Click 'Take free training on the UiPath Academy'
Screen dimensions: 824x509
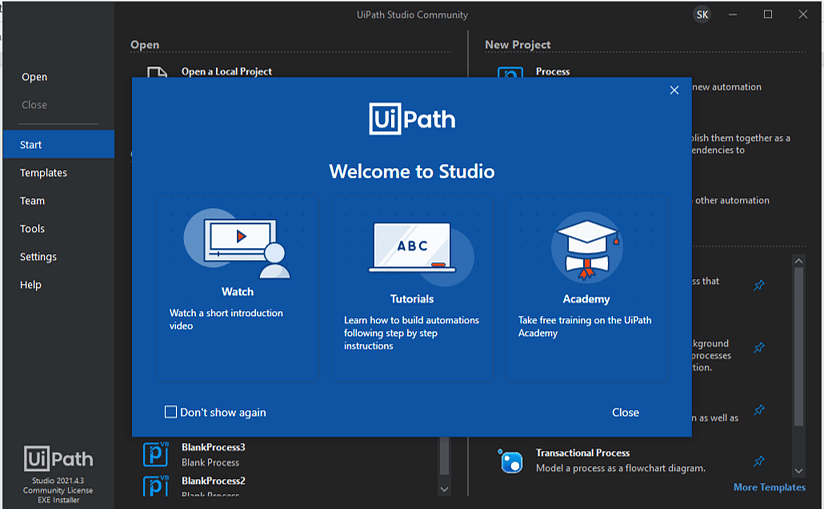point(584,326)
